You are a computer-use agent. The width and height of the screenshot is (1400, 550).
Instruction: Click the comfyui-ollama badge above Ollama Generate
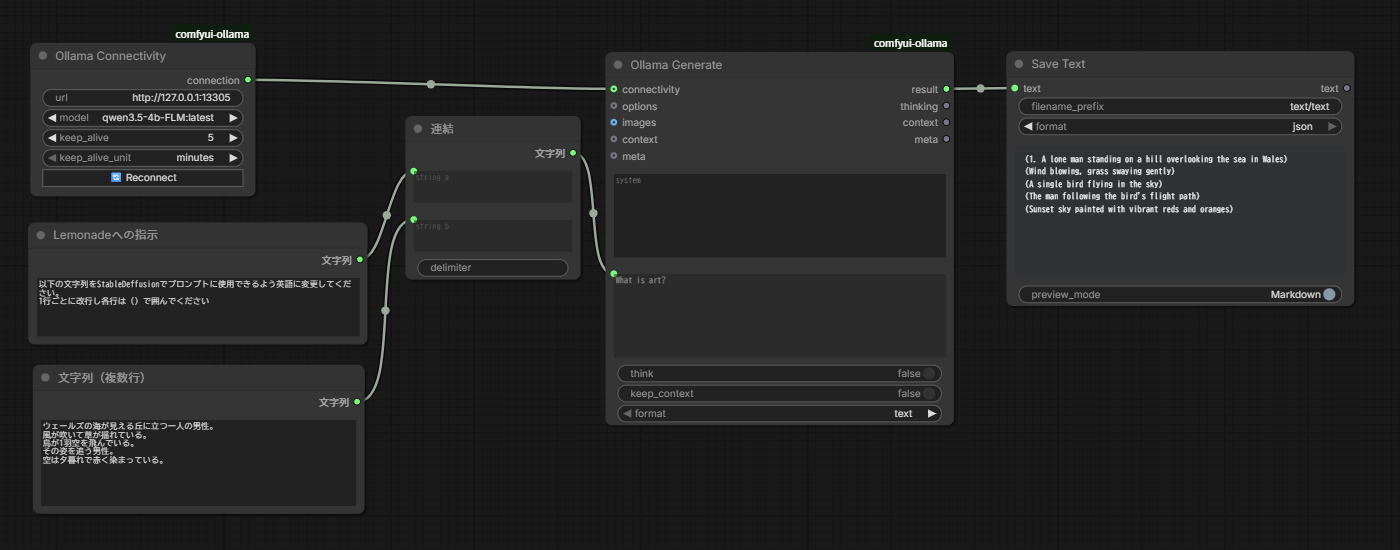click(x=910, y=43)
